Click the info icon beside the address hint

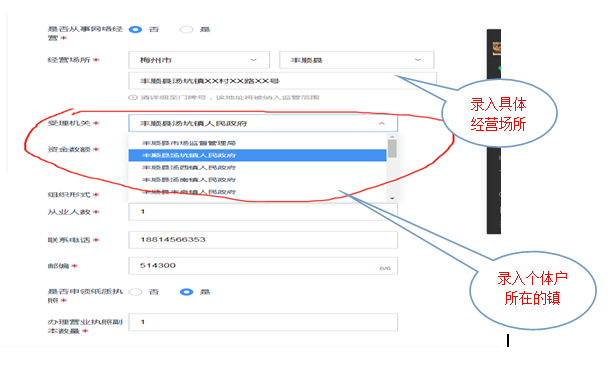133,97
